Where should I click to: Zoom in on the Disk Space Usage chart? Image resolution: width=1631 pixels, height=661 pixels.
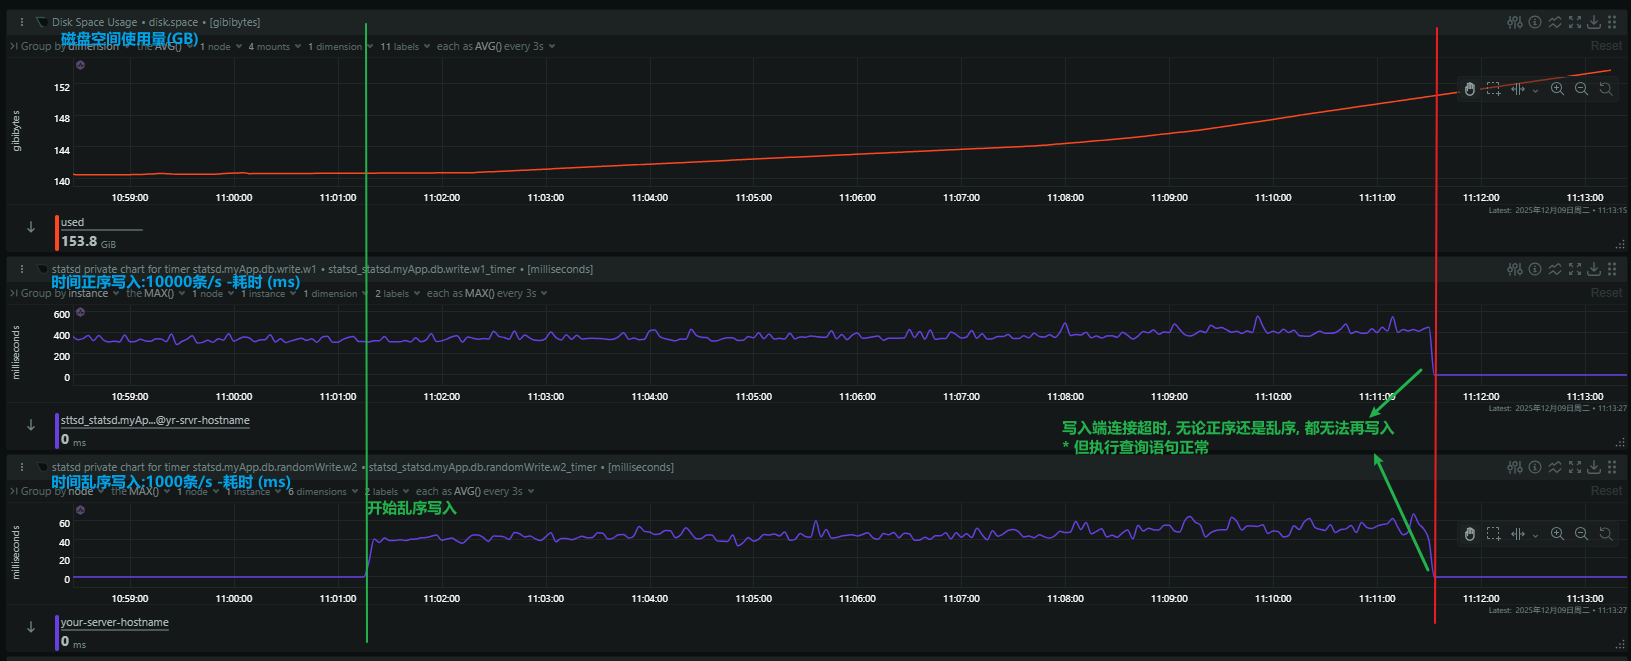[x=1557, y=89]
